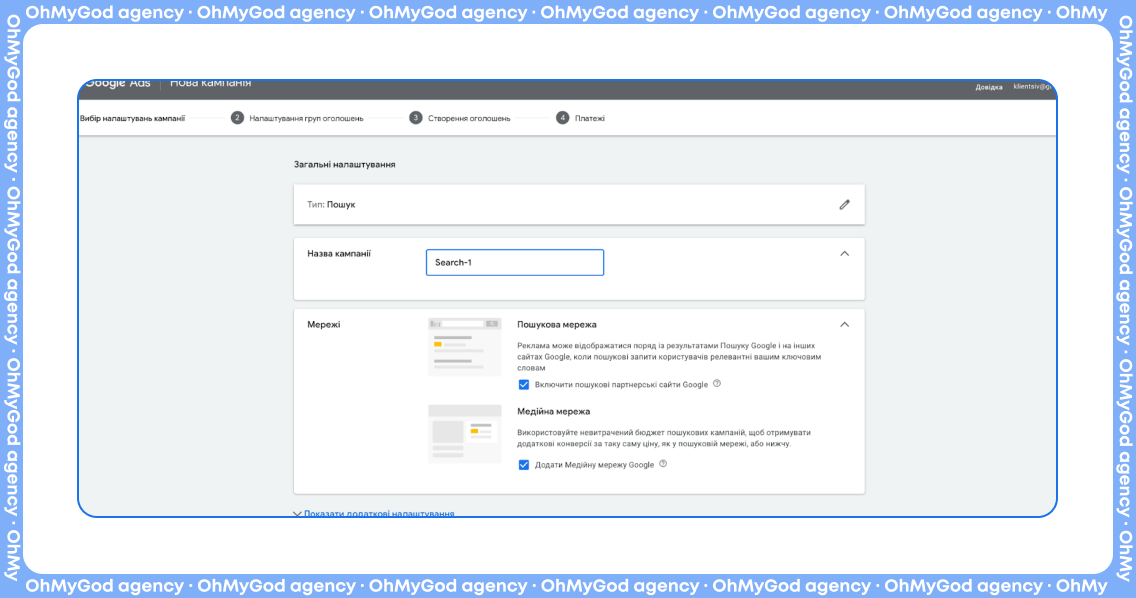Expand Показати додаткові налаштування
This screenshot has height=598, width=1136.
(x=375, y=513)
